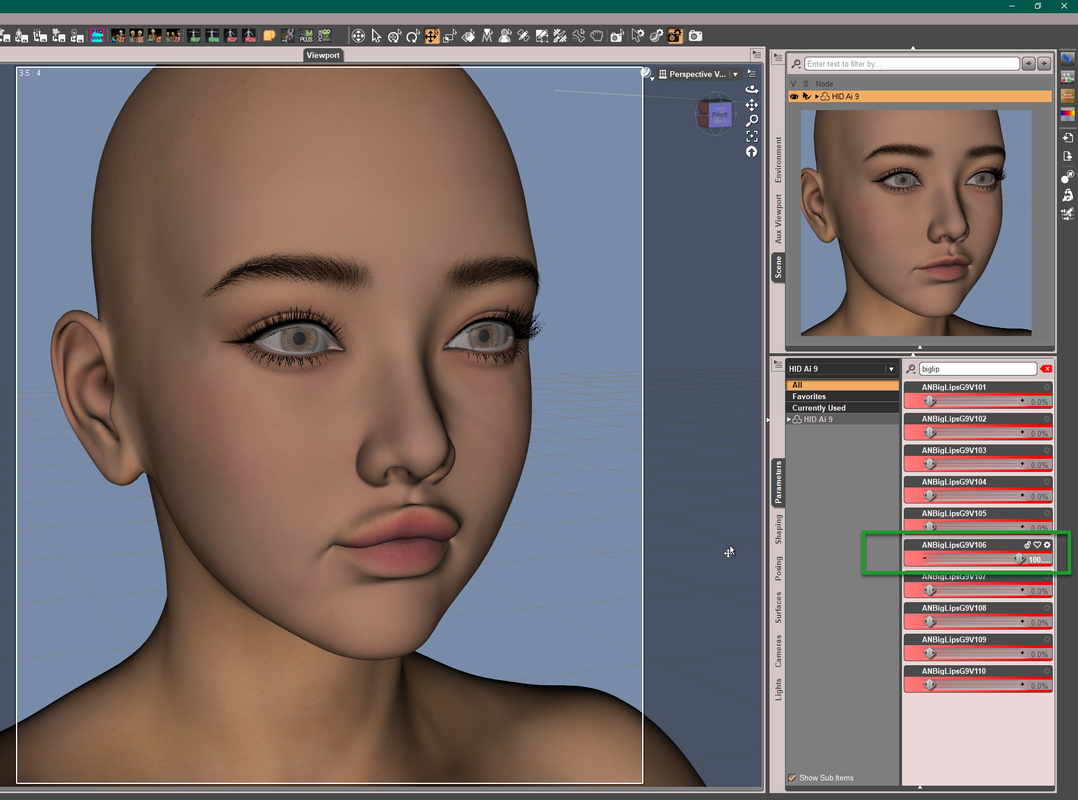1078x800 pixels.
Task: Clear the biglip search with red X
Action: (1046, 369)
